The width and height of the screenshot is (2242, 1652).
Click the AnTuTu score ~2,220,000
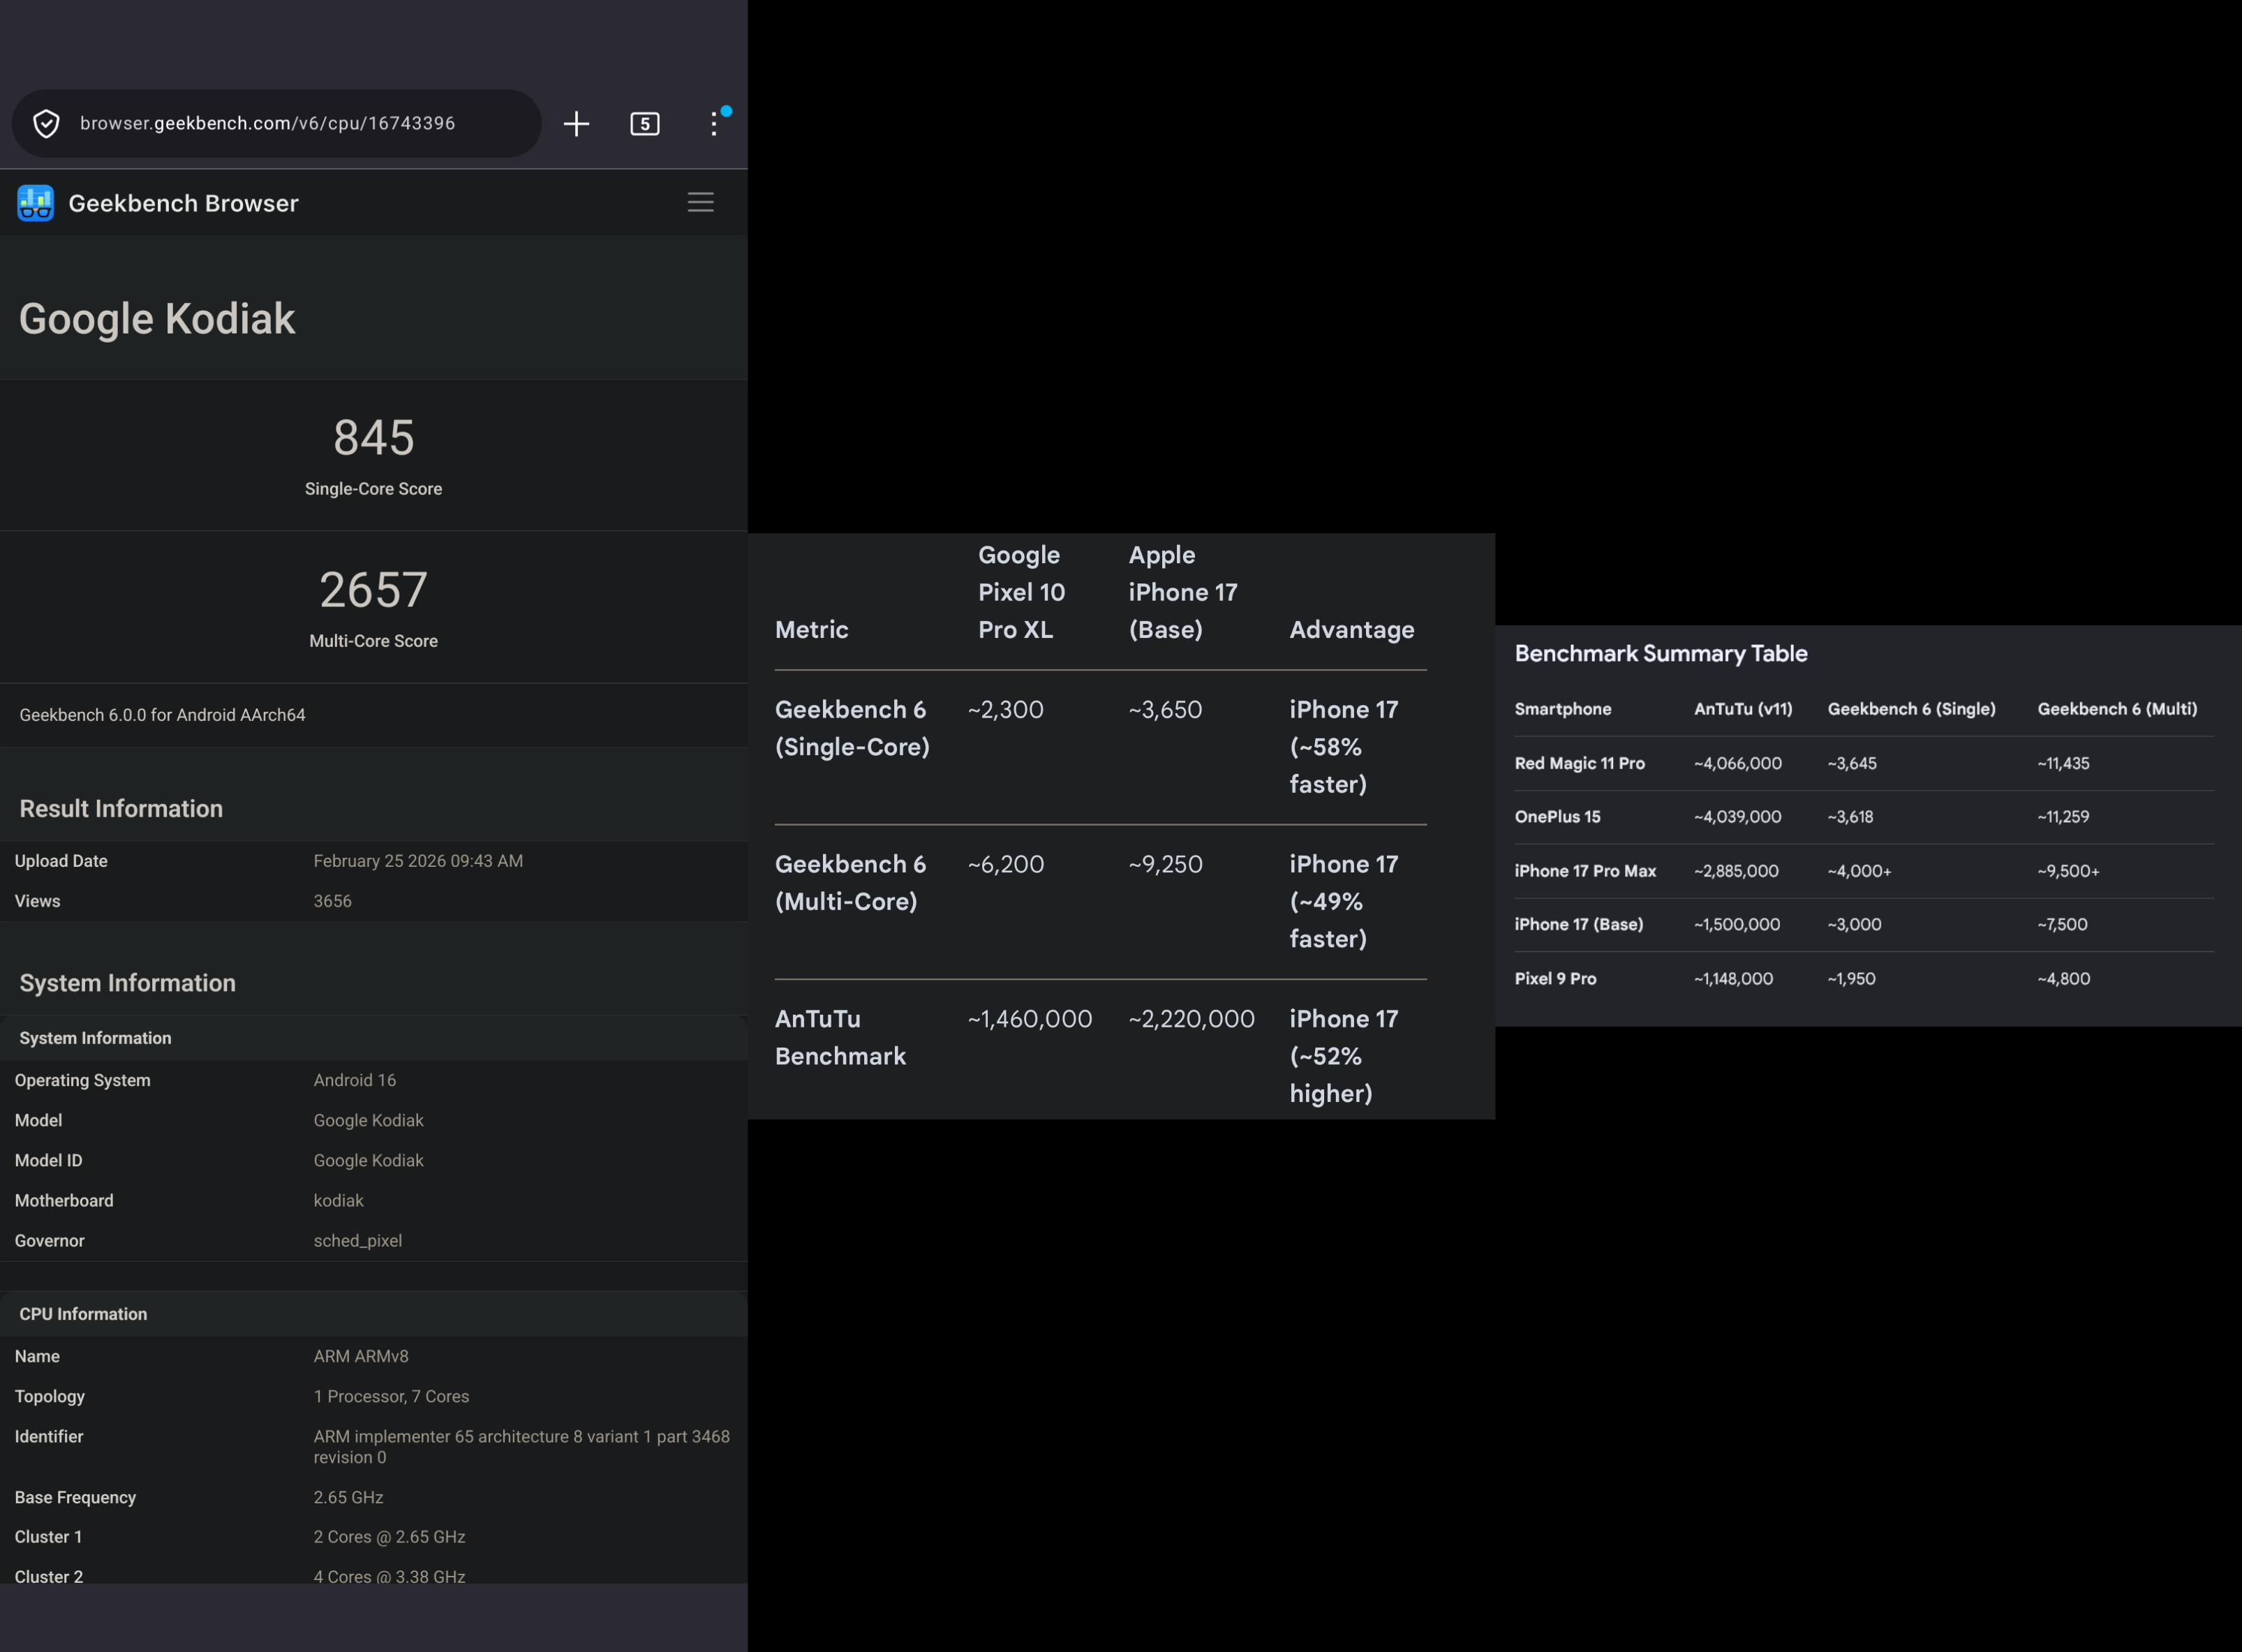tap(1191, 1018)
